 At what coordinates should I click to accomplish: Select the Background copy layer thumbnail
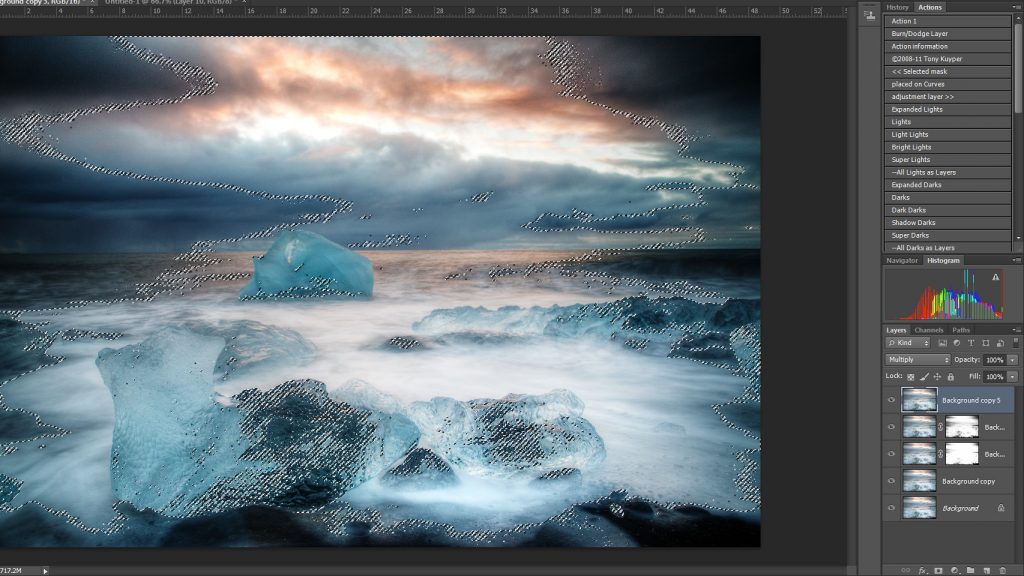919,481
